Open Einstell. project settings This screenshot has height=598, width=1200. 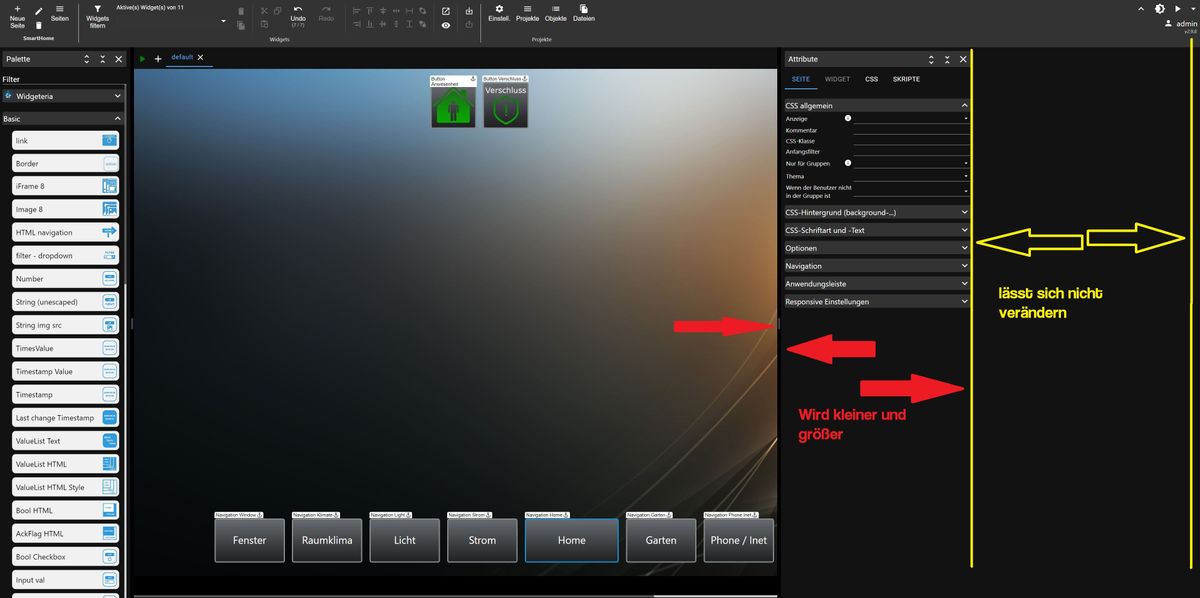tap(499, 13)
